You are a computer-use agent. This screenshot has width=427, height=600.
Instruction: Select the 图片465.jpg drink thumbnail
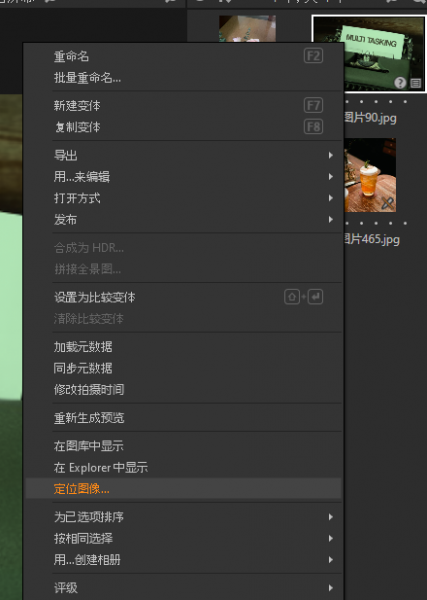coord(370,175)
